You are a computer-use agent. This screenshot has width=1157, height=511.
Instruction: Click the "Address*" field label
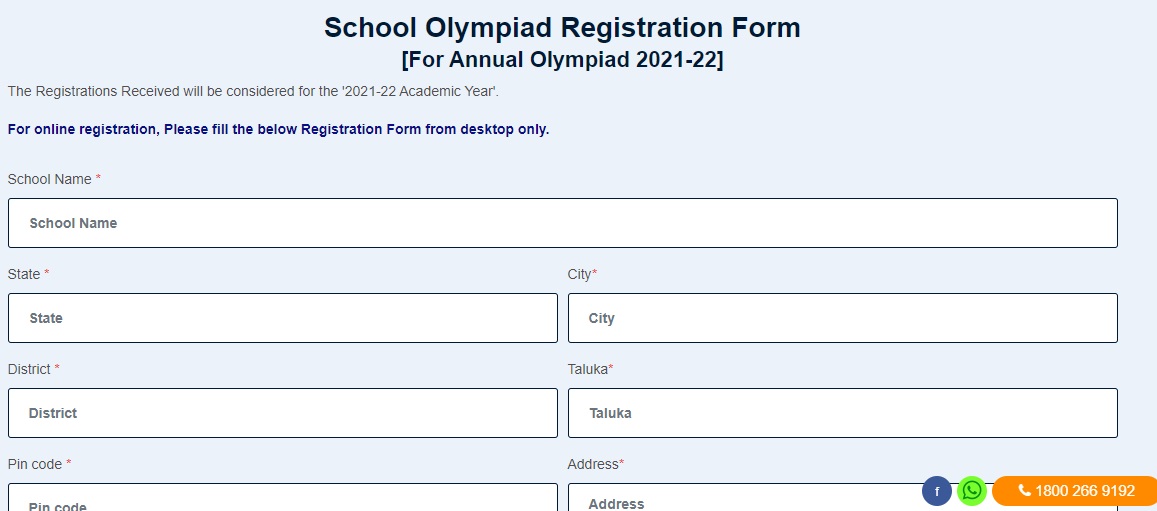point(595,464)
